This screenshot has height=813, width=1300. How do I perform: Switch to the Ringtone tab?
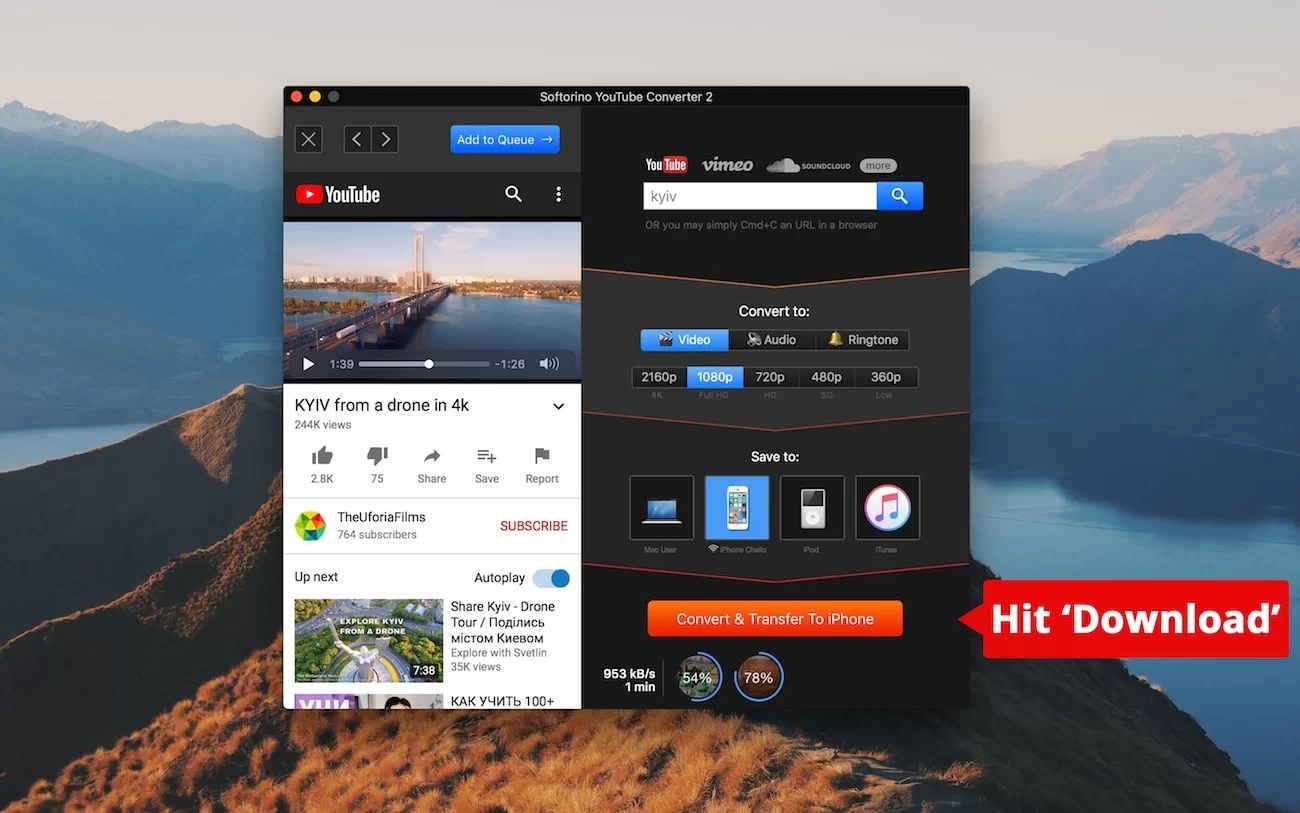(x=862, y=339)
